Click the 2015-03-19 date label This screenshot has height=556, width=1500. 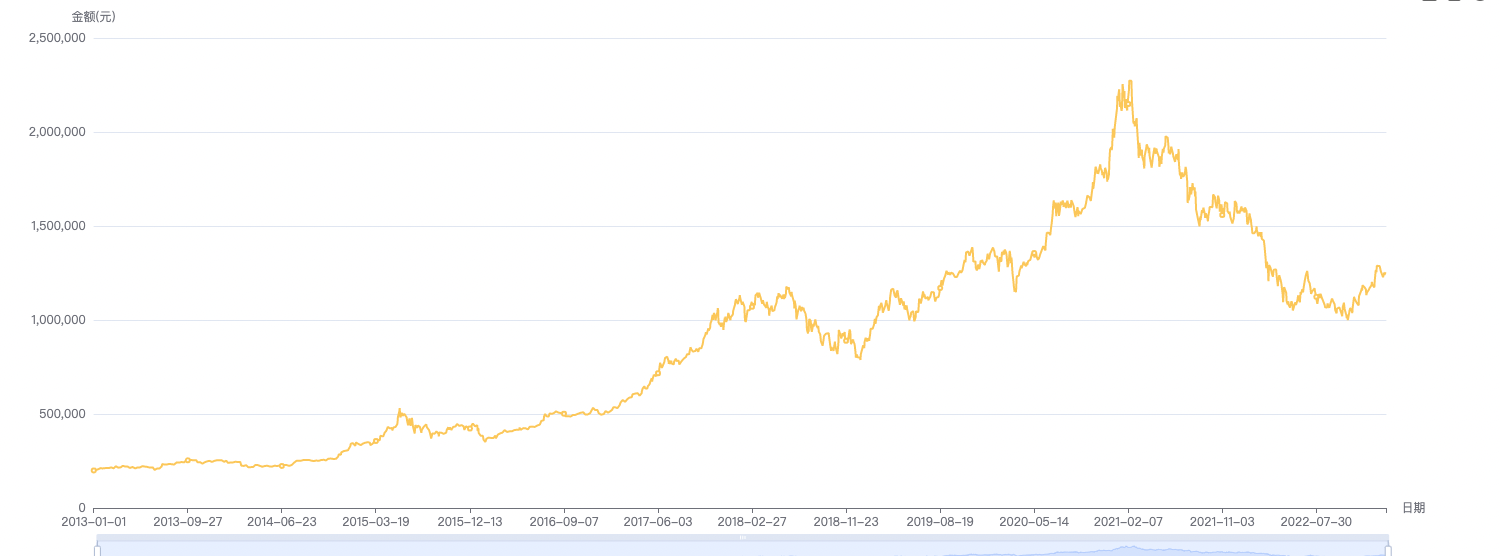[376, 522]
